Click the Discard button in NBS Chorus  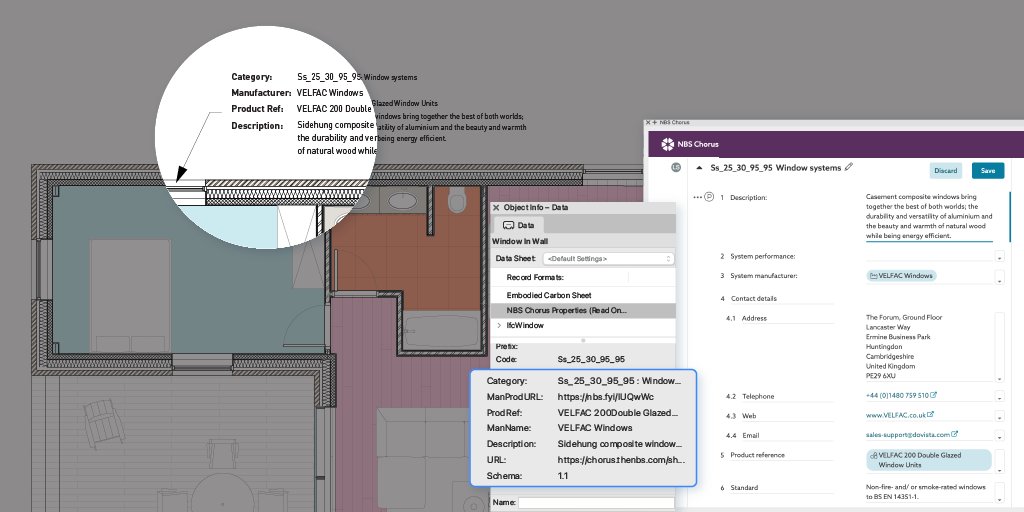click(x=945, y=170)
